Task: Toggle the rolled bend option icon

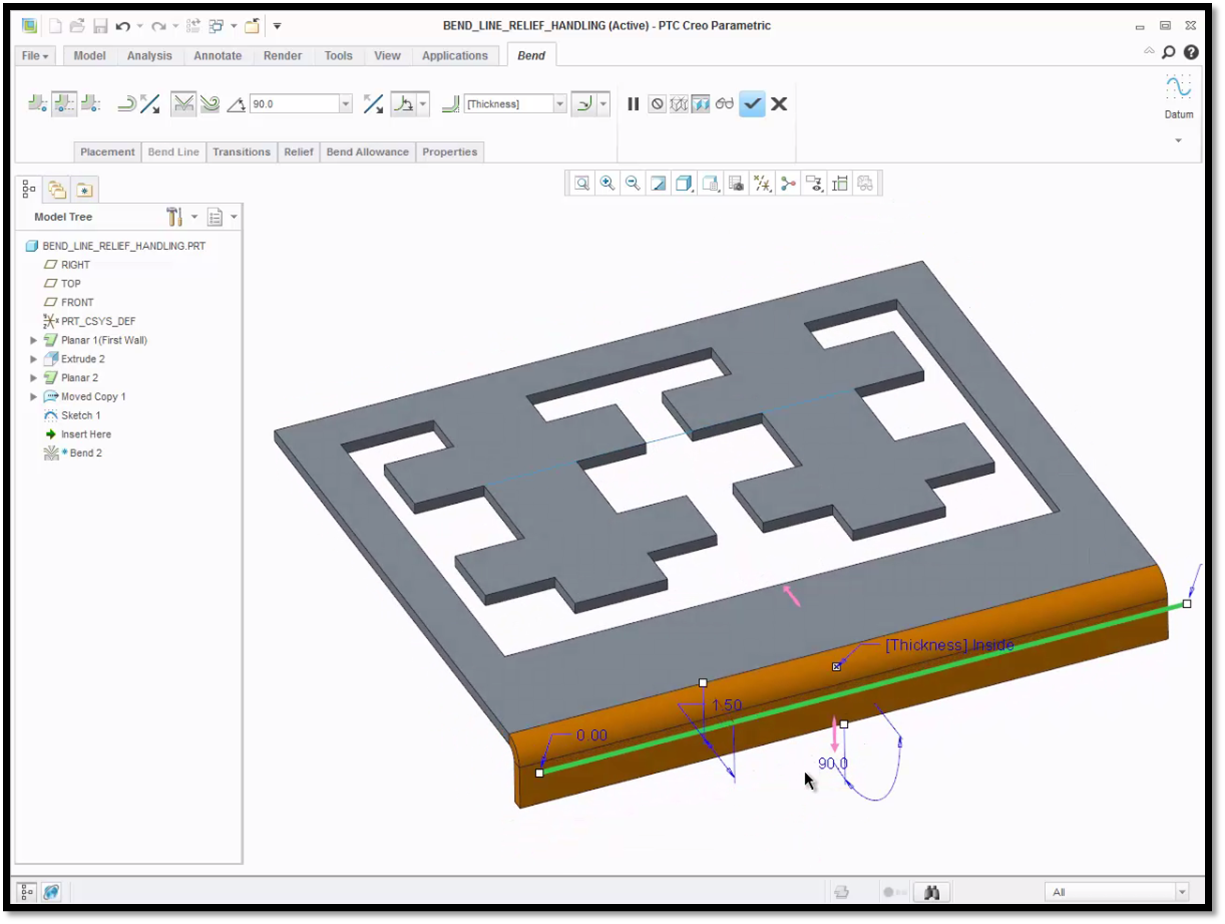Action: coord(209,103)
